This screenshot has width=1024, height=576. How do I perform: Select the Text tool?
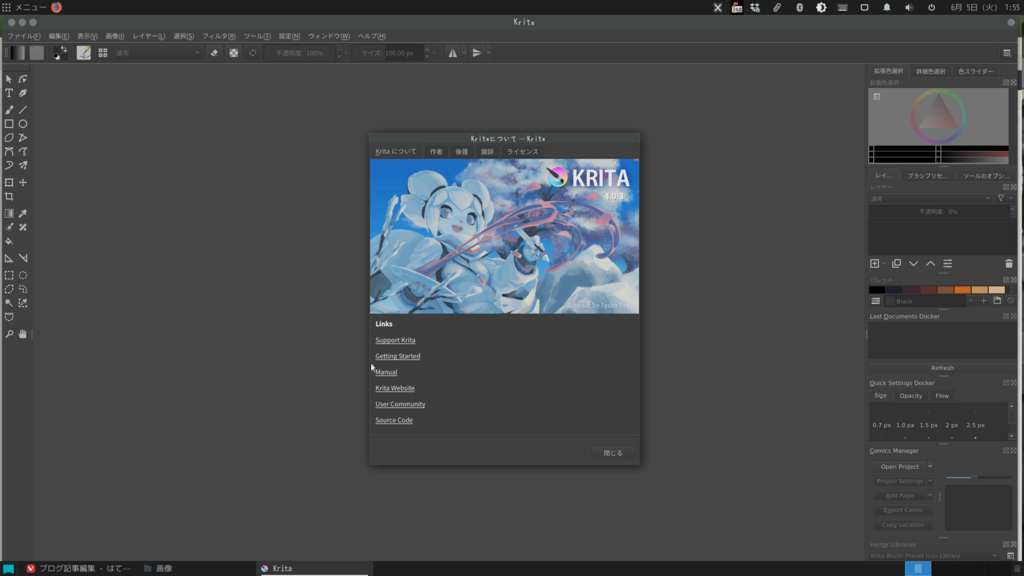pyautogui.click(x=9, y=93)
